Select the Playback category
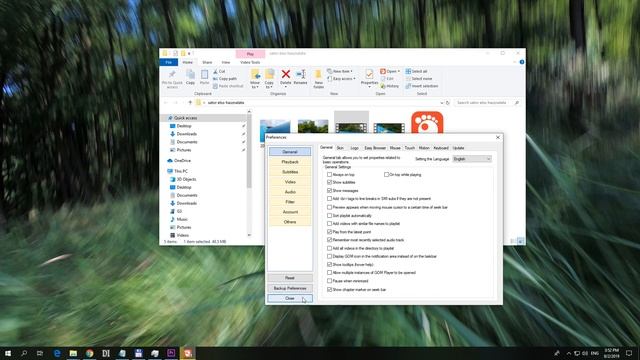 tap(290, 162)
